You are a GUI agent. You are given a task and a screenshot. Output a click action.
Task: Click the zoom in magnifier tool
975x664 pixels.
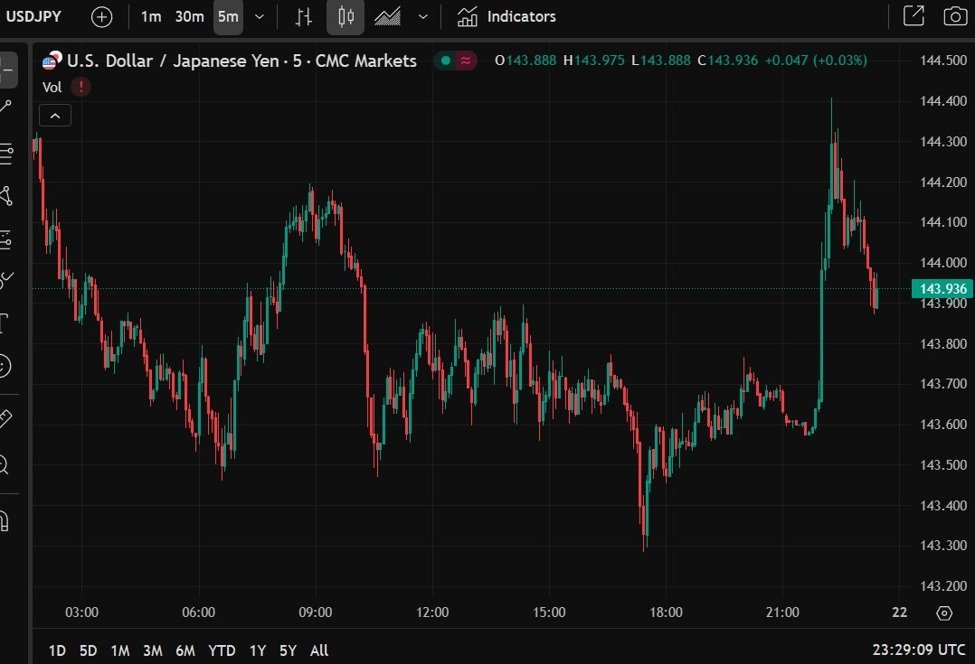click(x=5, y=464)
